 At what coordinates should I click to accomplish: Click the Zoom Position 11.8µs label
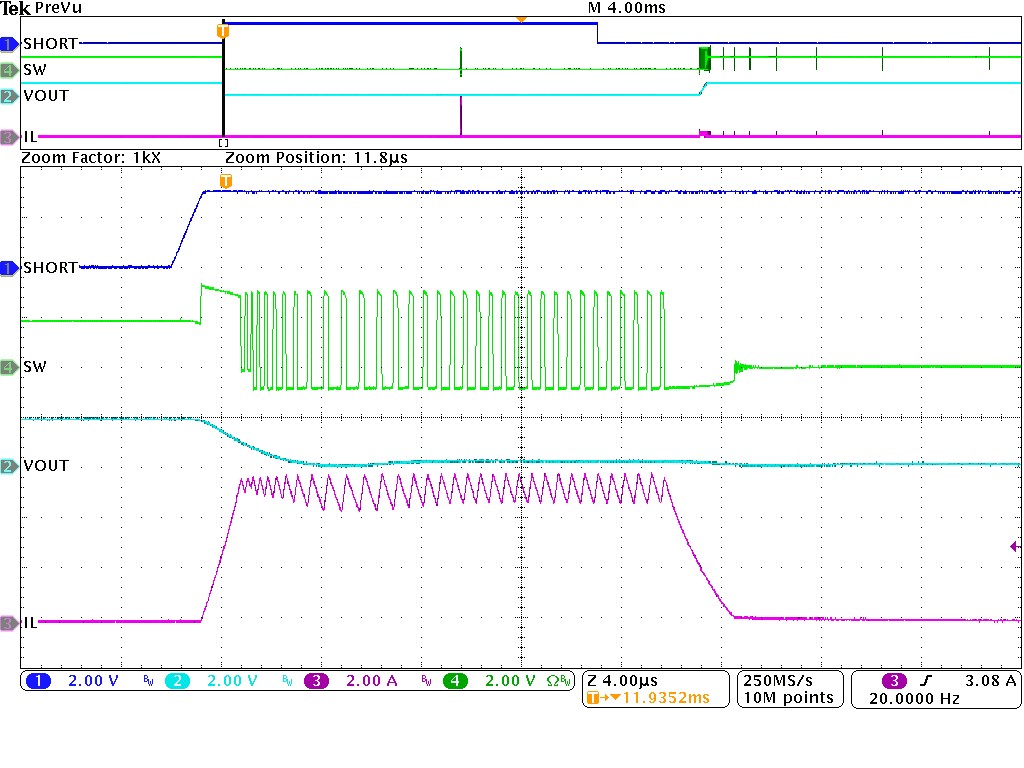pyautogui.click(x=316, y=158)
